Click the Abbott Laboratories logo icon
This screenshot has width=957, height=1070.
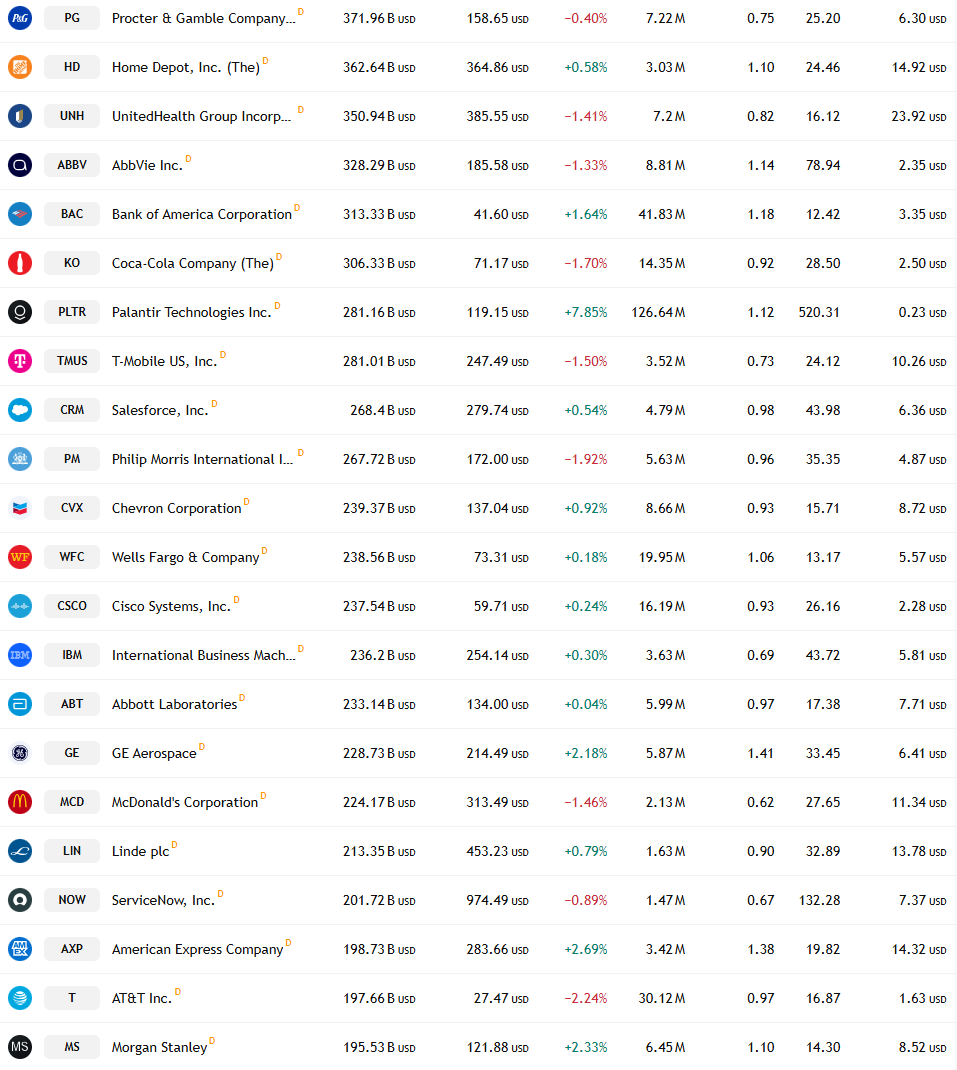20,704
